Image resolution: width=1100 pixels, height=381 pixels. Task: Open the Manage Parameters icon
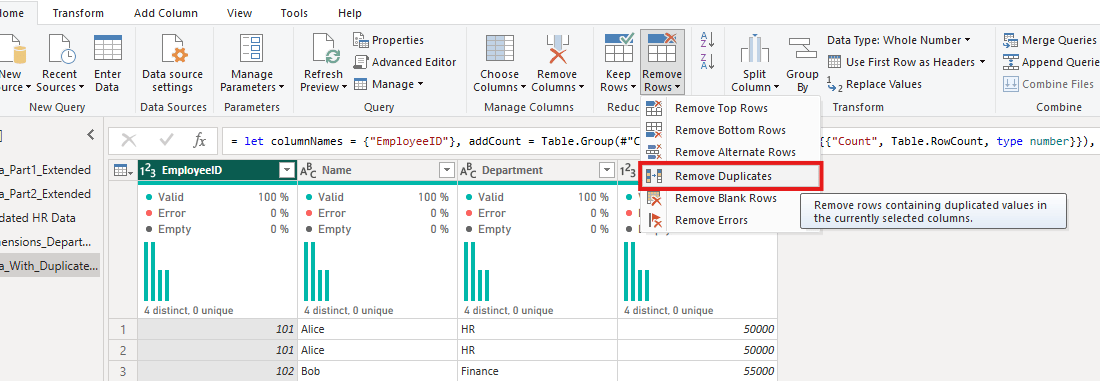click(251, 49)
